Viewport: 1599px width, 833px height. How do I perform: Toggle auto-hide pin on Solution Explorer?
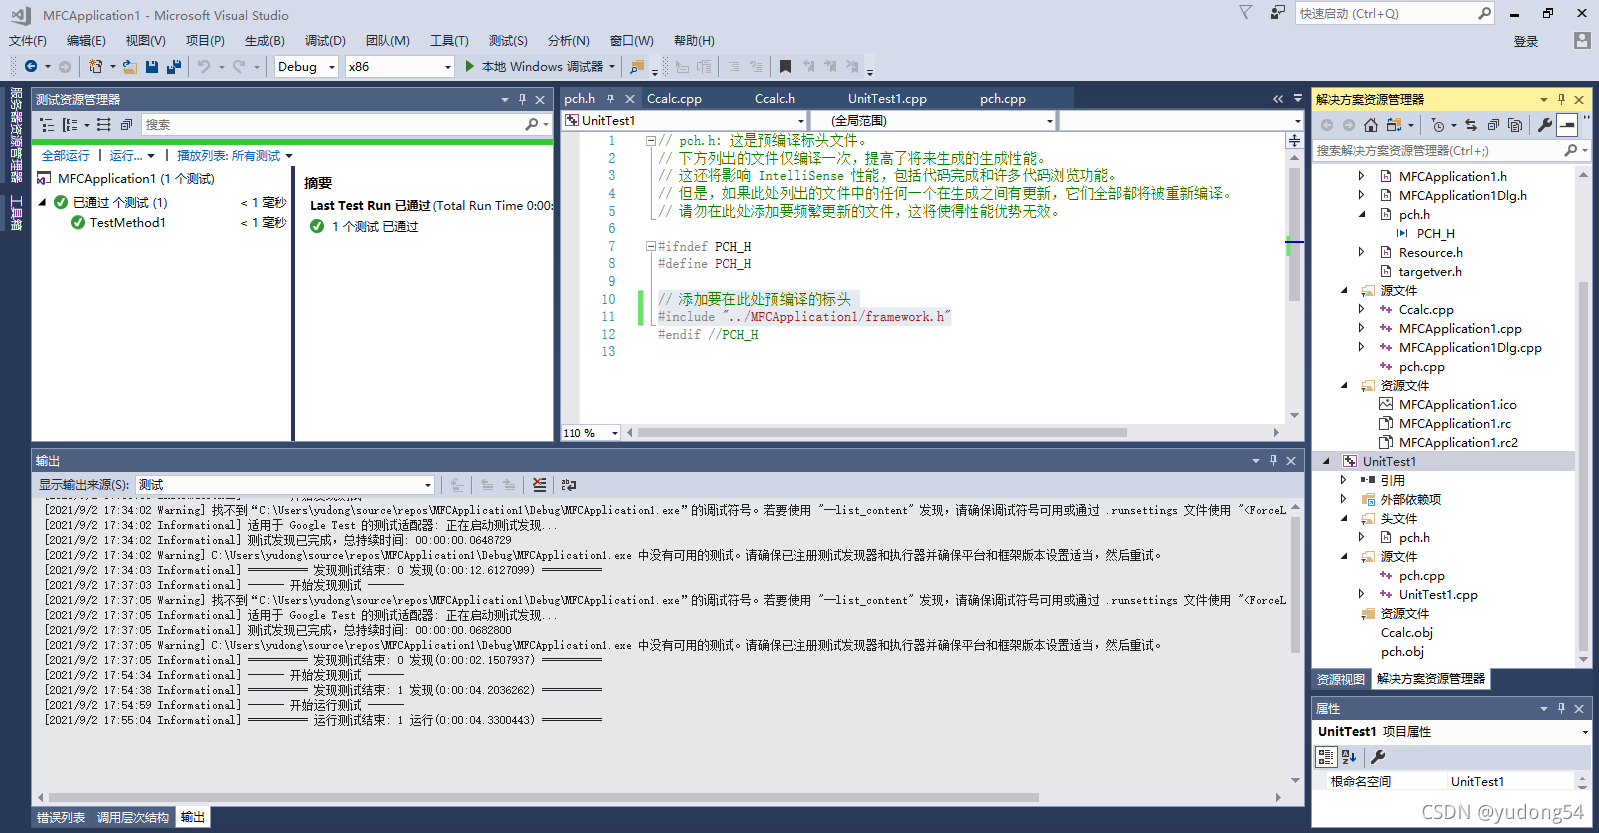point(1561,99)
